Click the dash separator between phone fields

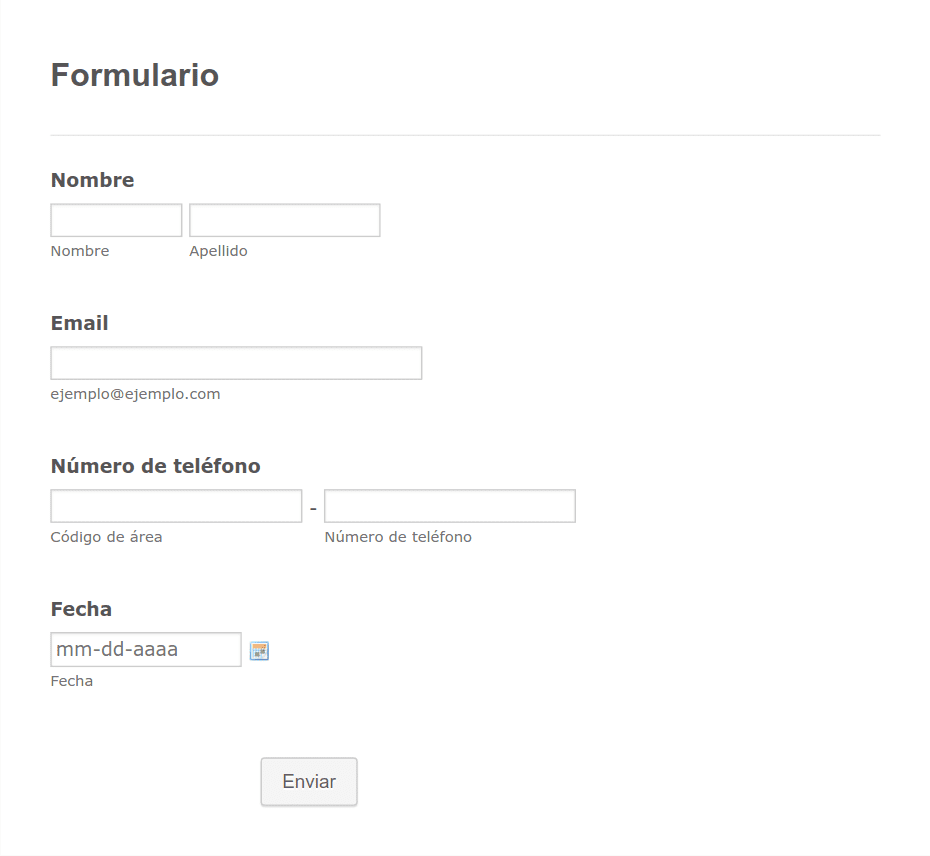pos(313,508)
